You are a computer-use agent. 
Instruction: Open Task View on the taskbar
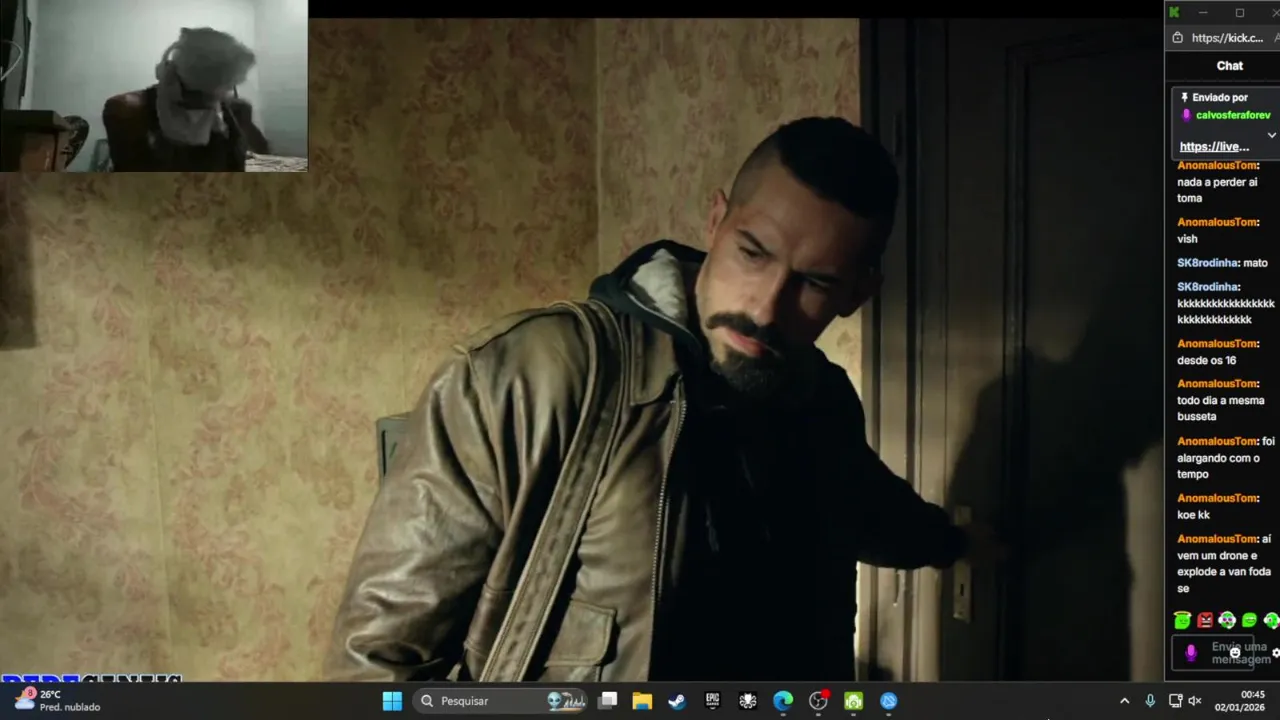pos(607,701)
